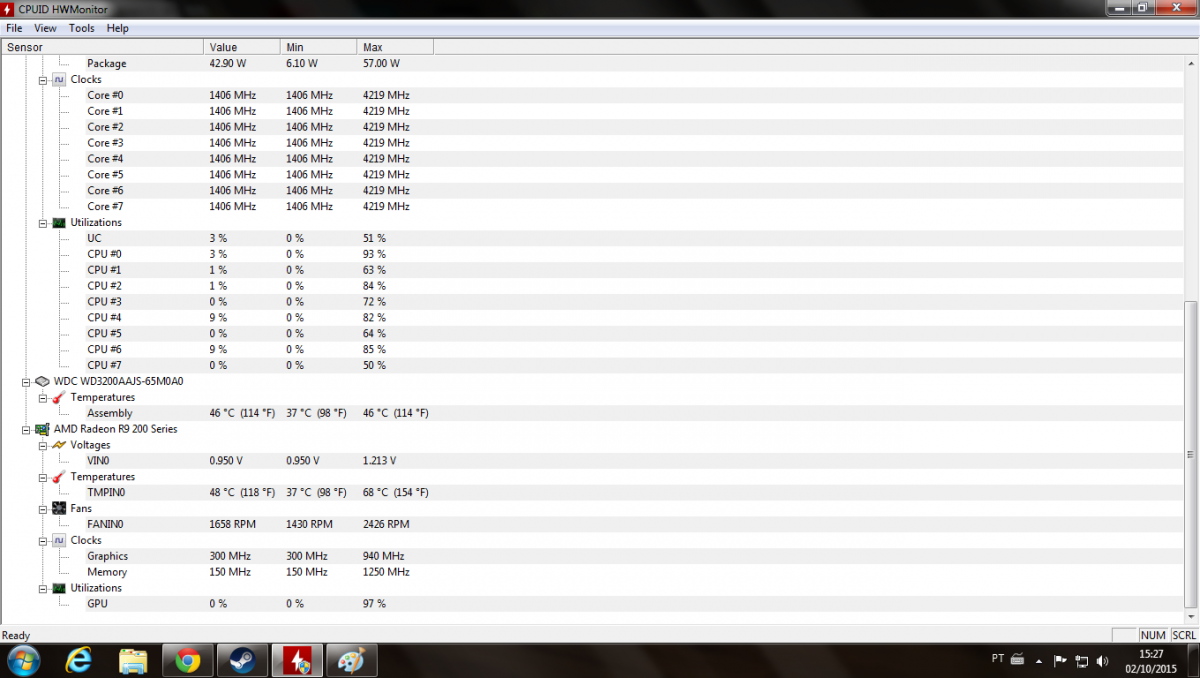Select the Graphics clock row
Viewport: 1200px width, 678px height.
pyautogui.click(x=591, y=556)
